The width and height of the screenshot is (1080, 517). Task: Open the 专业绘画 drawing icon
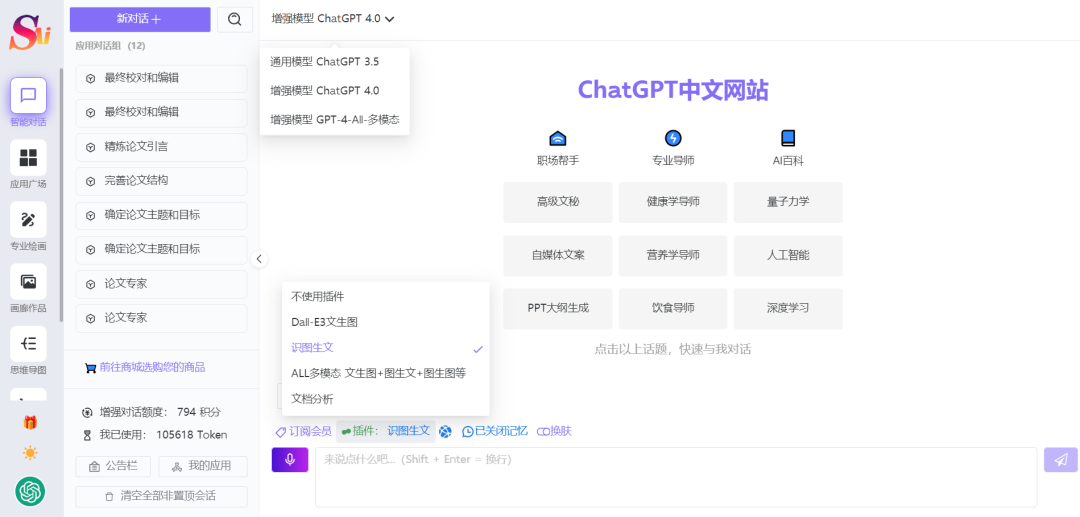coord(28,220)
